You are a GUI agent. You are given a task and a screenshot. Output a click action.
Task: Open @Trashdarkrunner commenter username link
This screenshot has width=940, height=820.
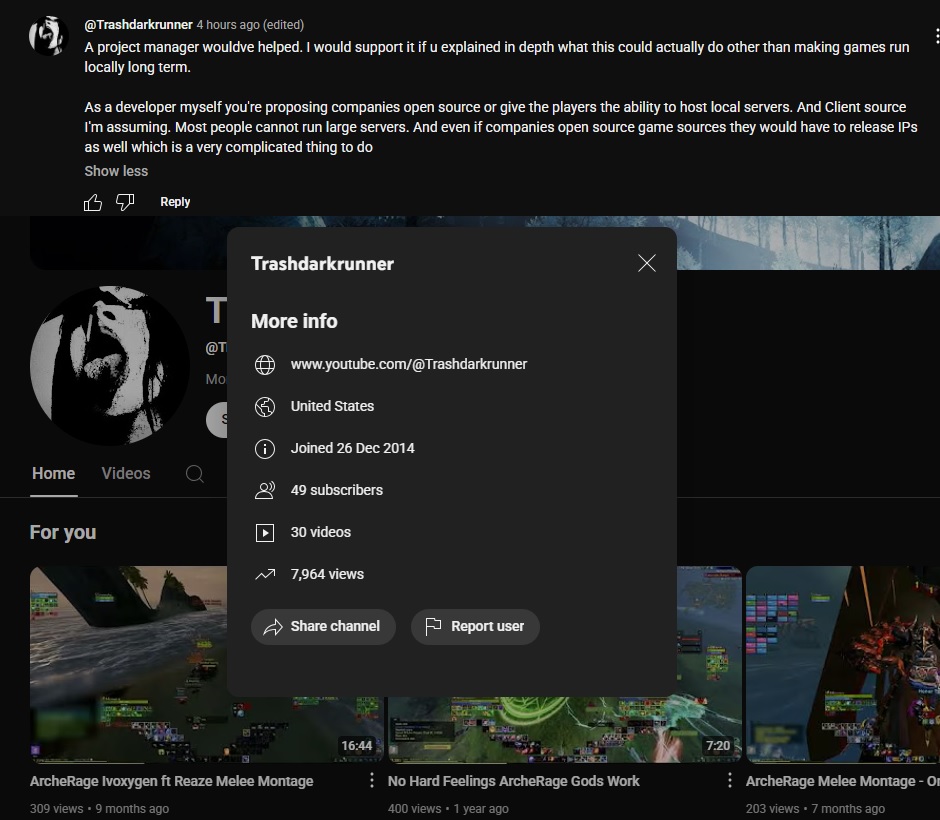click(138, 25)
